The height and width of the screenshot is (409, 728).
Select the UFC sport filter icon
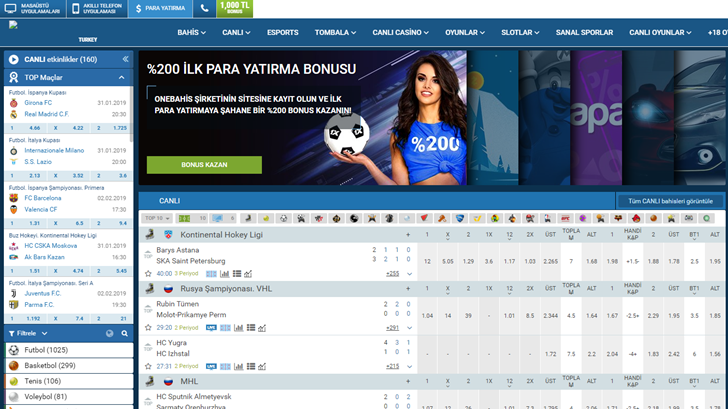(x=565, y=218)
